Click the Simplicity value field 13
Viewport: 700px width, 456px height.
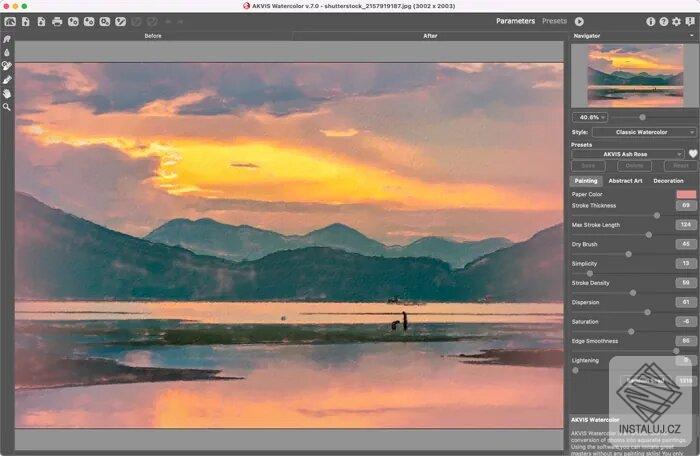click(x=686, y=264)
